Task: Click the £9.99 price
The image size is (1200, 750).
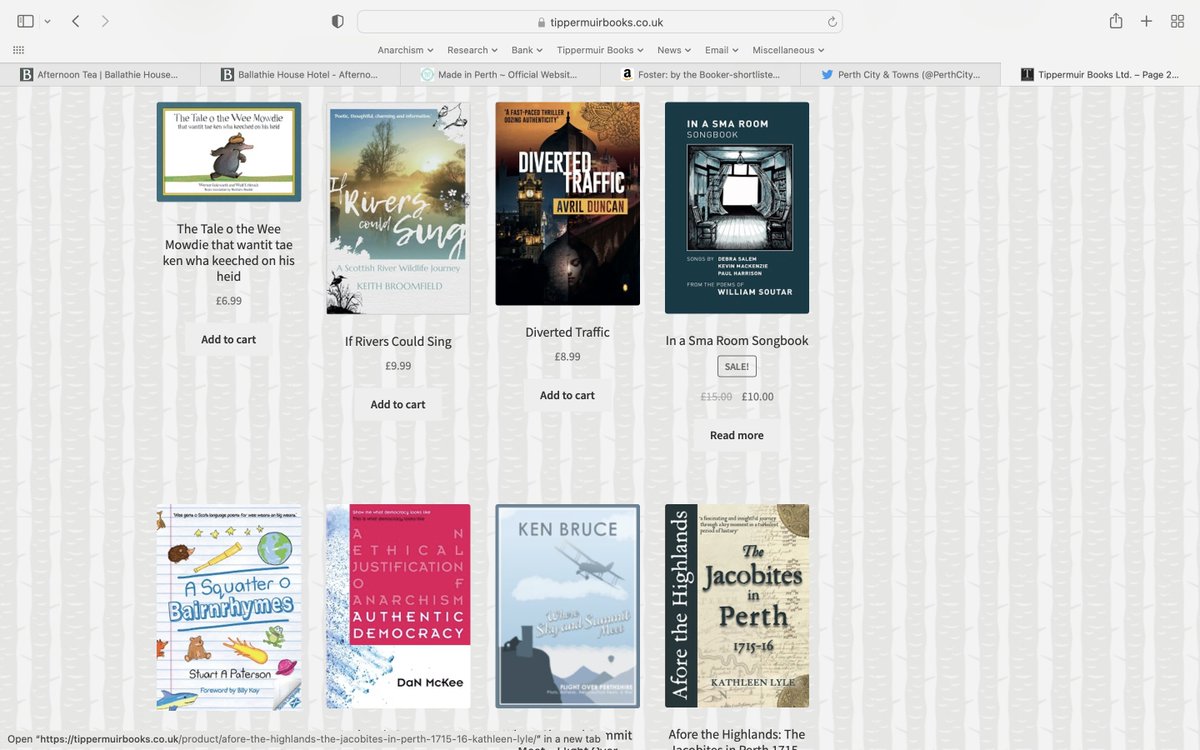Action: [x=398, y=366]
